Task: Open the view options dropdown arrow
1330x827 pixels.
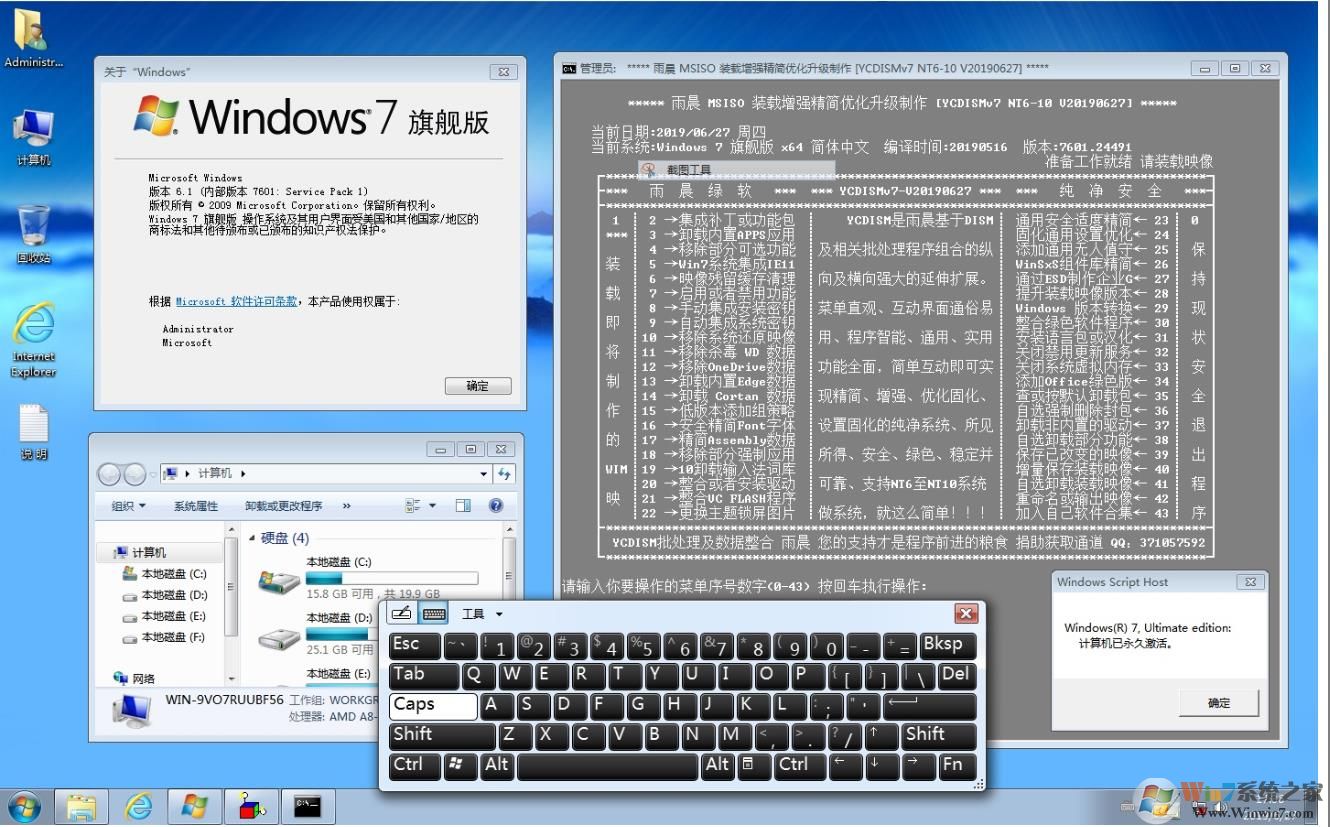Action: coord(433,506)
